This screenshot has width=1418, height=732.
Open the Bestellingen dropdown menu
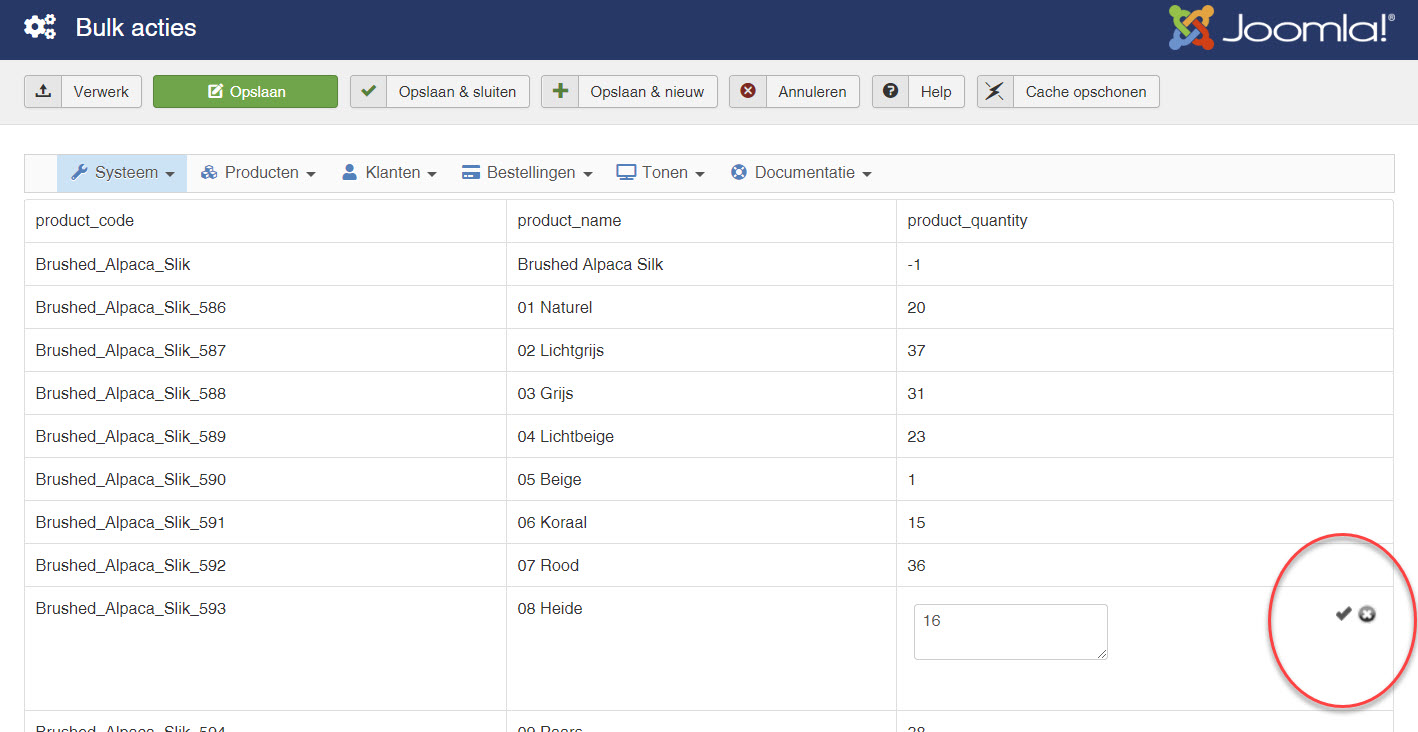[527, 173]
